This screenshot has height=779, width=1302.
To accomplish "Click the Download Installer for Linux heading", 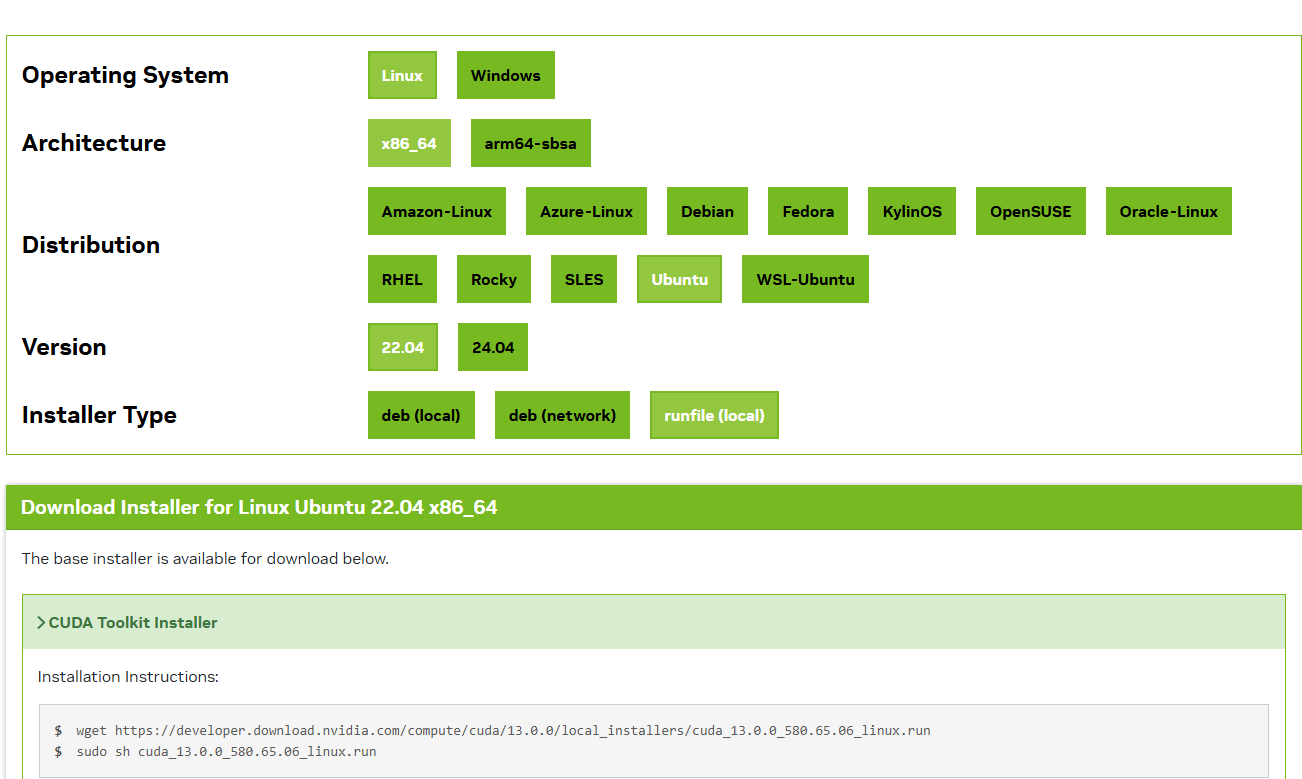I will click(x=259, y=507).
